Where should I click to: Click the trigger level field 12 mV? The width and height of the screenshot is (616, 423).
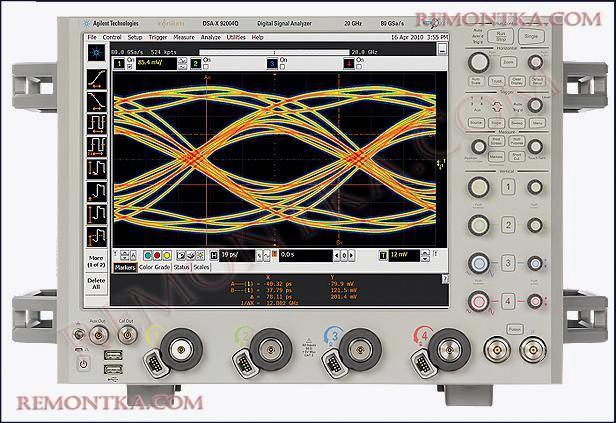(x=404, y=256)
